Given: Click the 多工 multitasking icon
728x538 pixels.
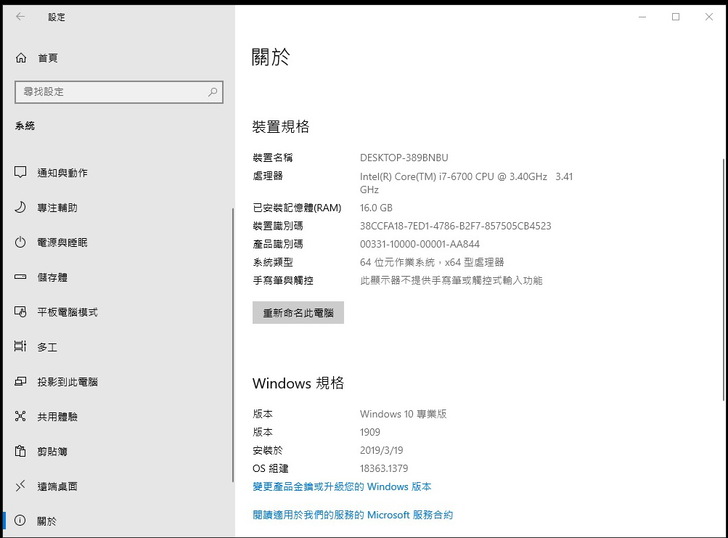Looking at the screenshot, I should pos(21,347).
